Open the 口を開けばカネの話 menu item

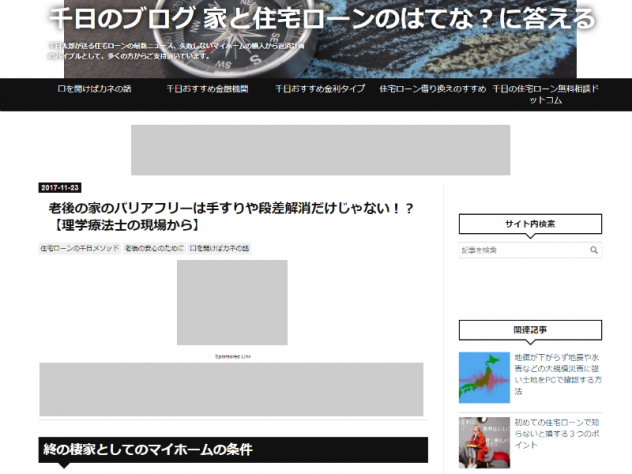95,89
